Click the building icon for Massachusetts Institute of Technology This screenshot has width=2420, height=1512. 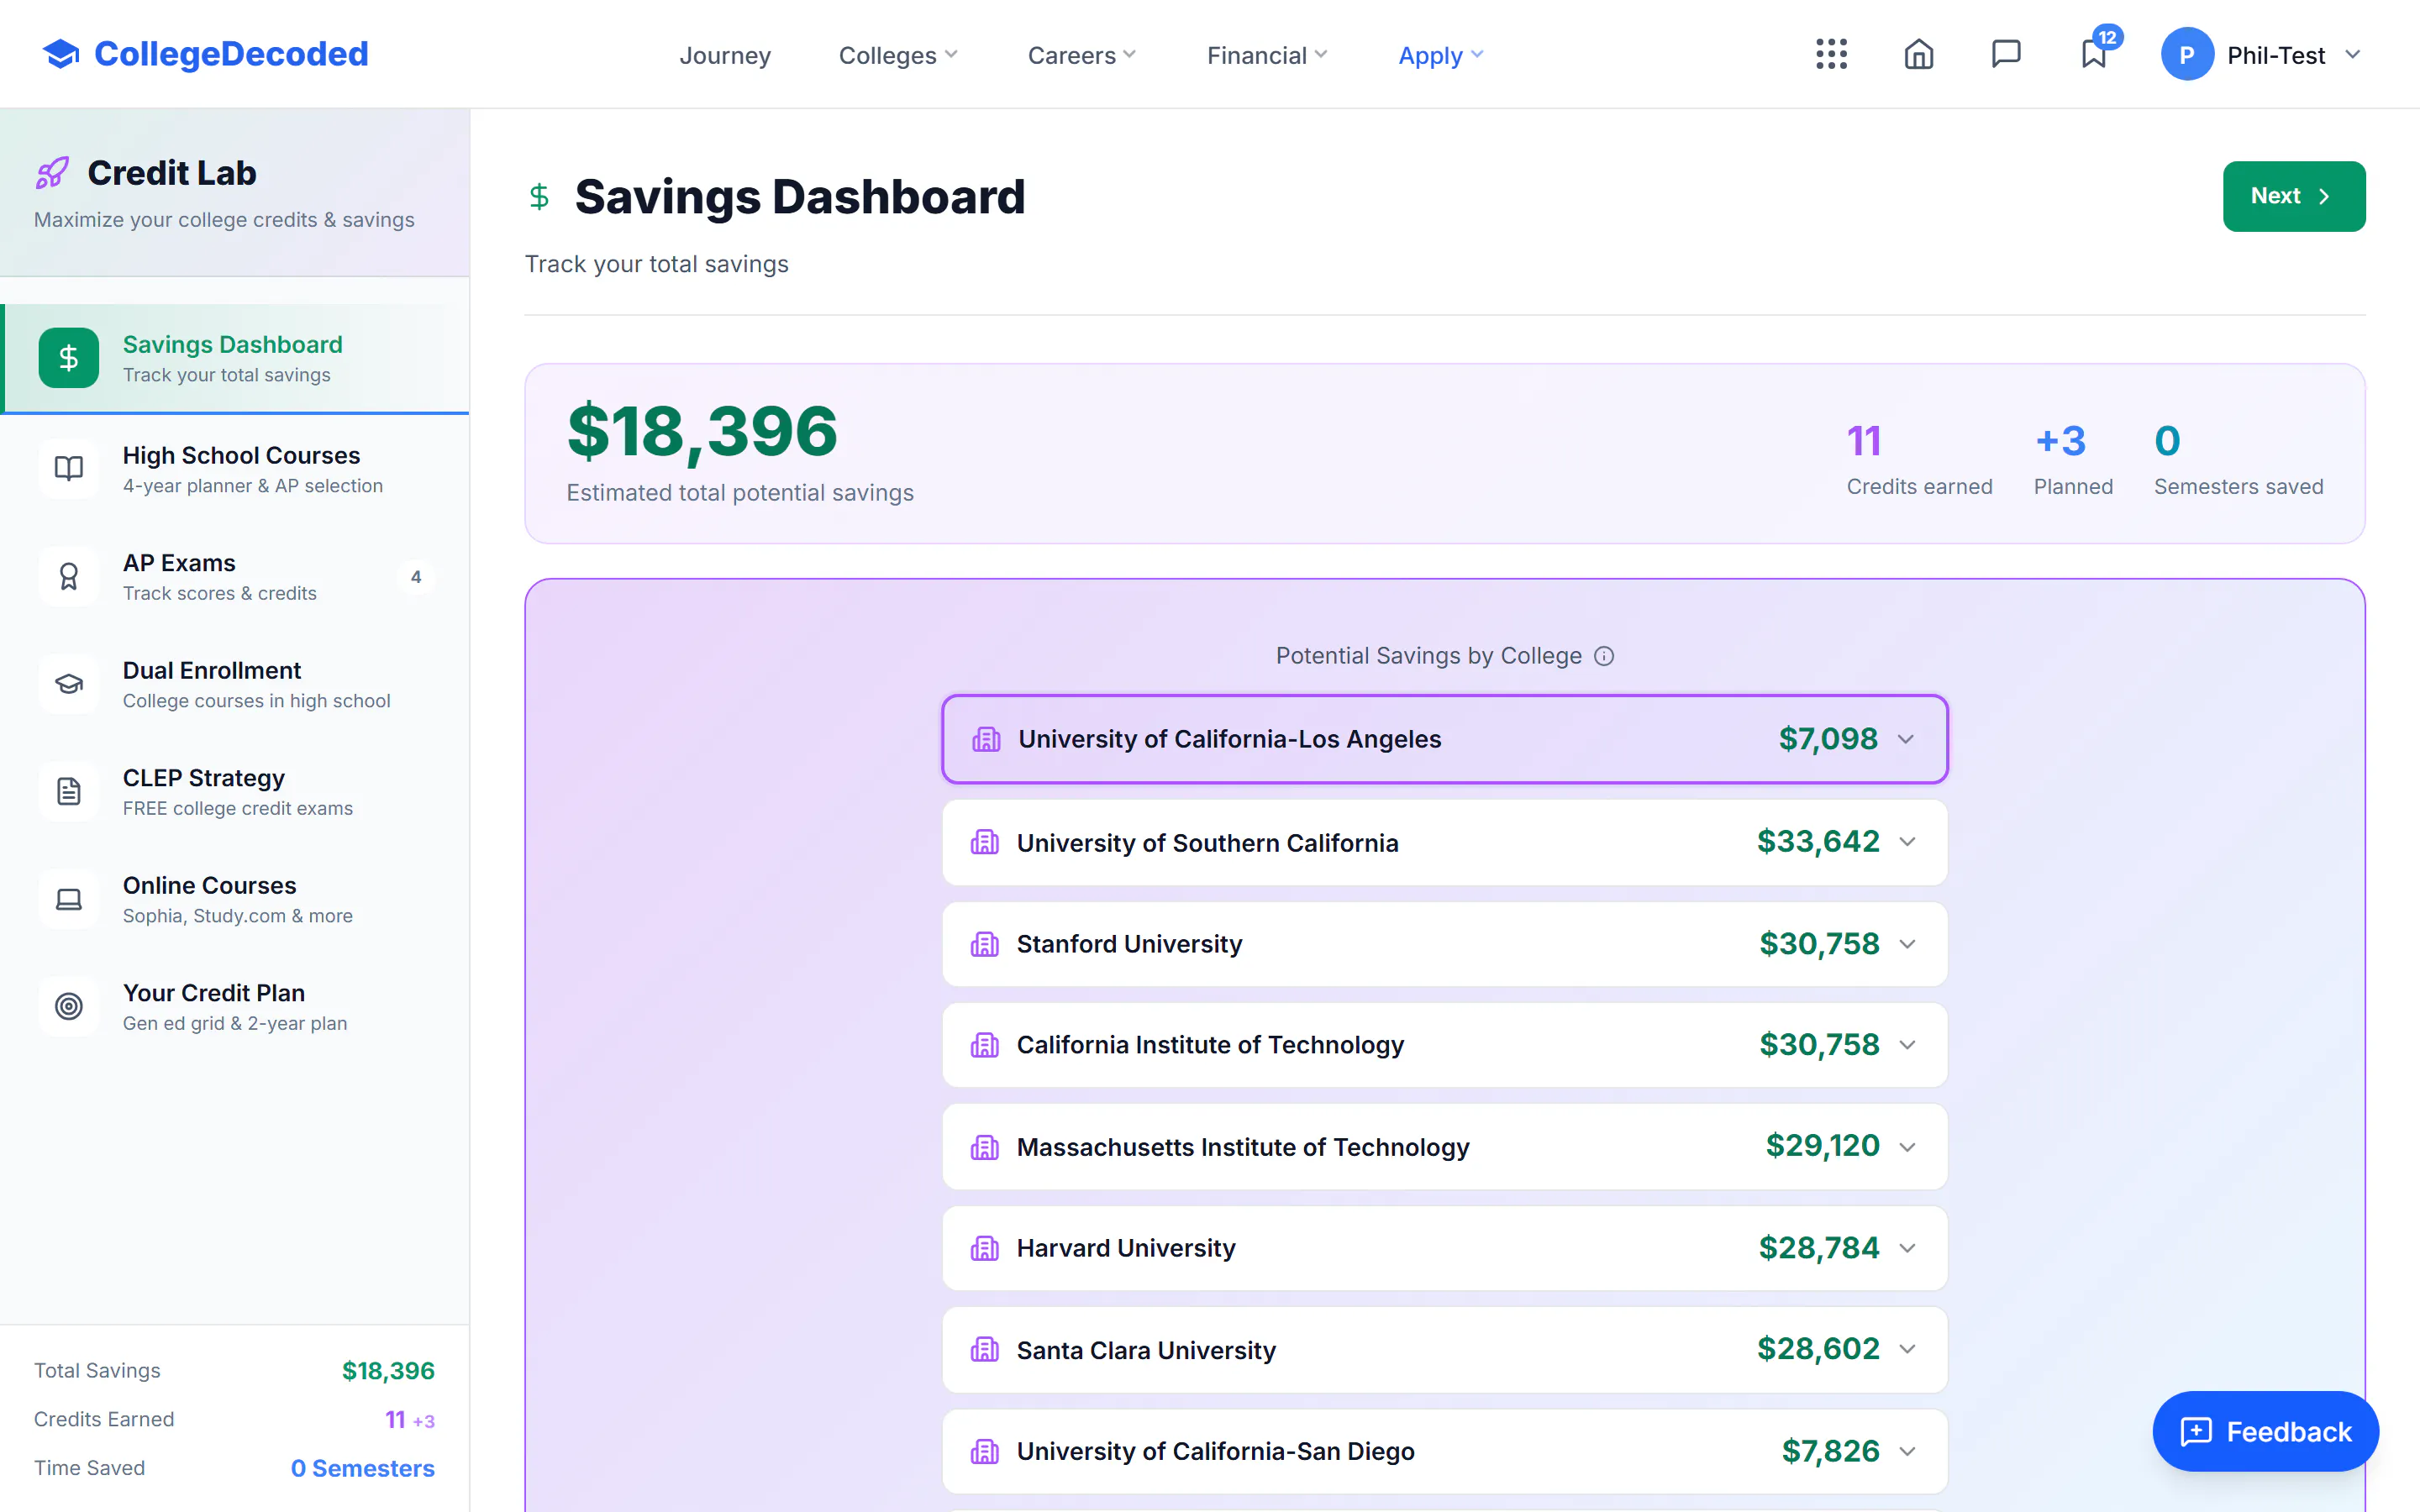985,1147
